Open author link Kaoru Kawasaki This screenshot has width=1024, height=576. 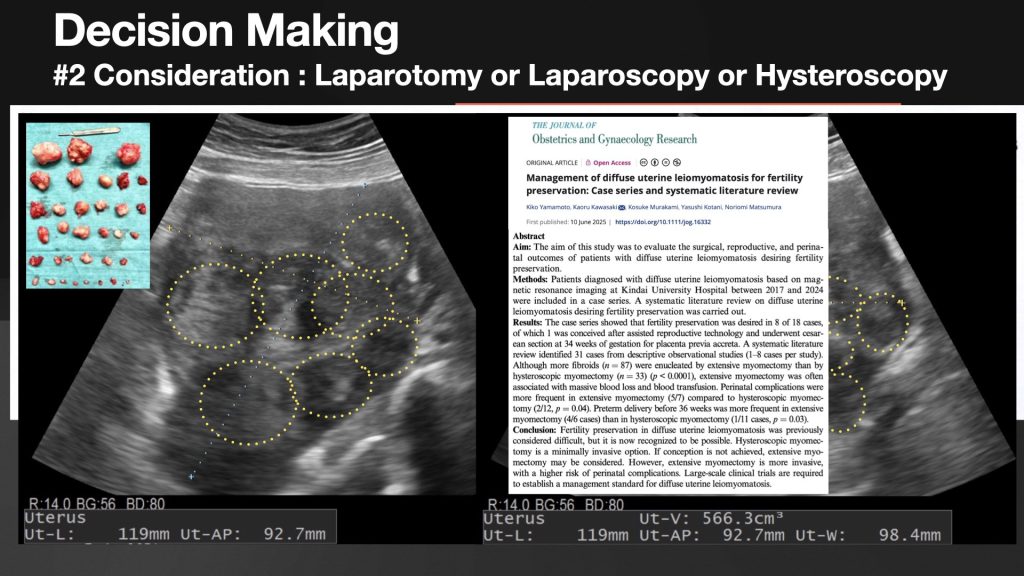pos(595,207)
